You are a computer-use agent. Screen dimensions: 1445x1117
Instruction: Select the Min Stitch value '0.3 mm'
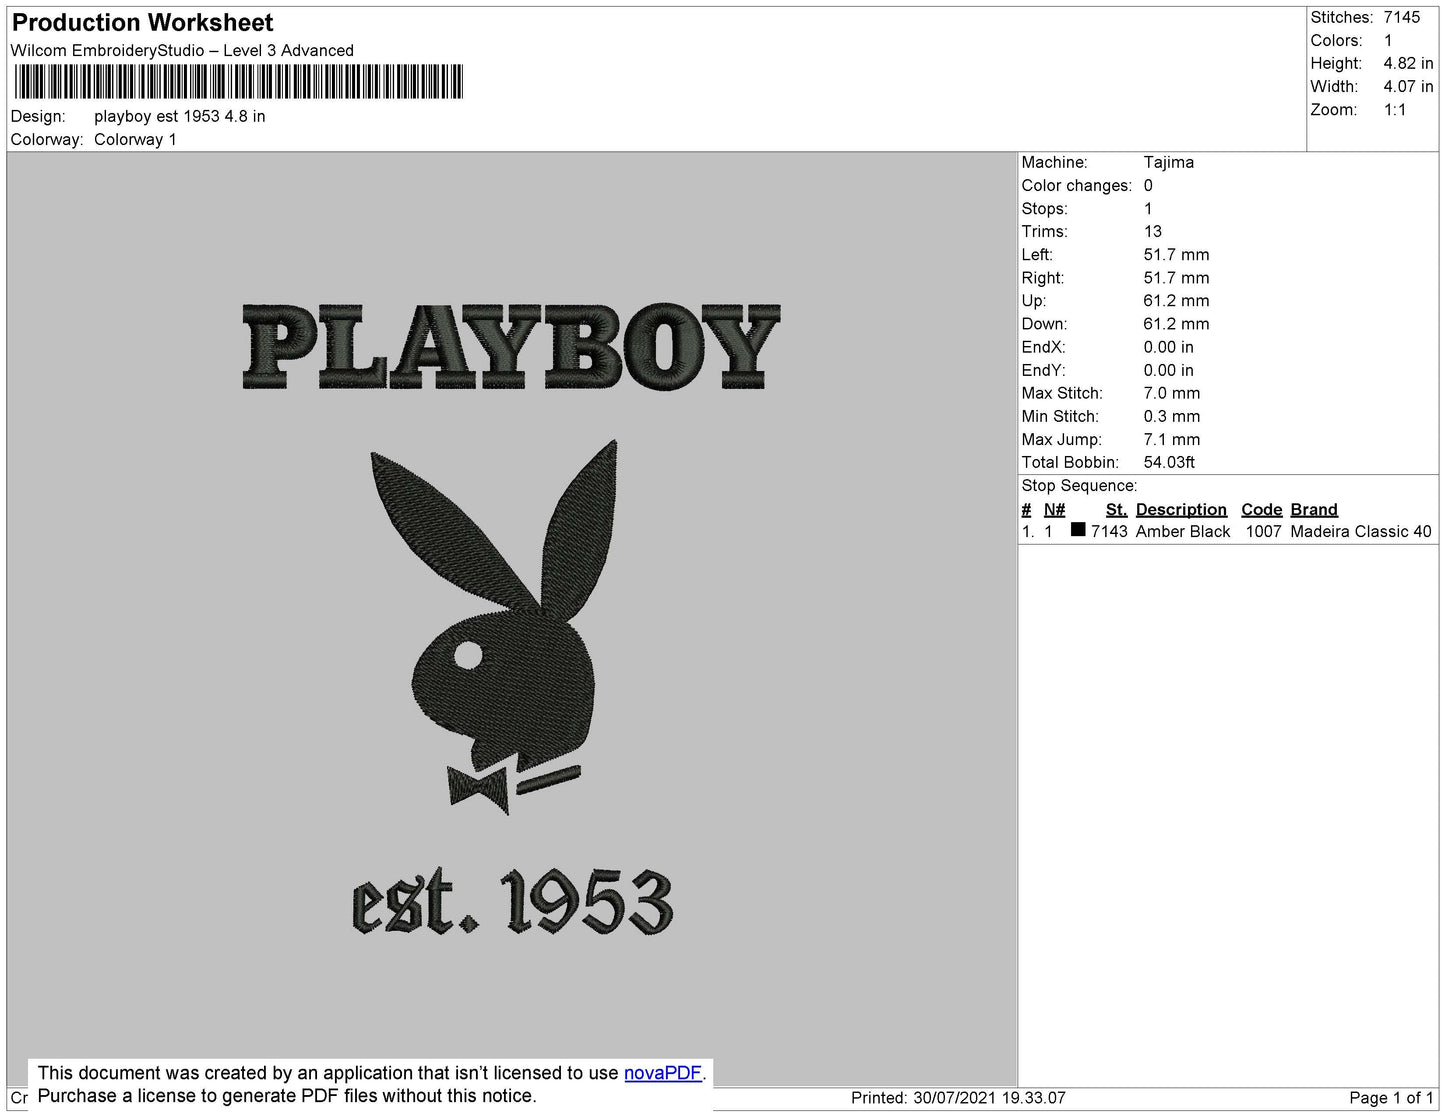1172,416
